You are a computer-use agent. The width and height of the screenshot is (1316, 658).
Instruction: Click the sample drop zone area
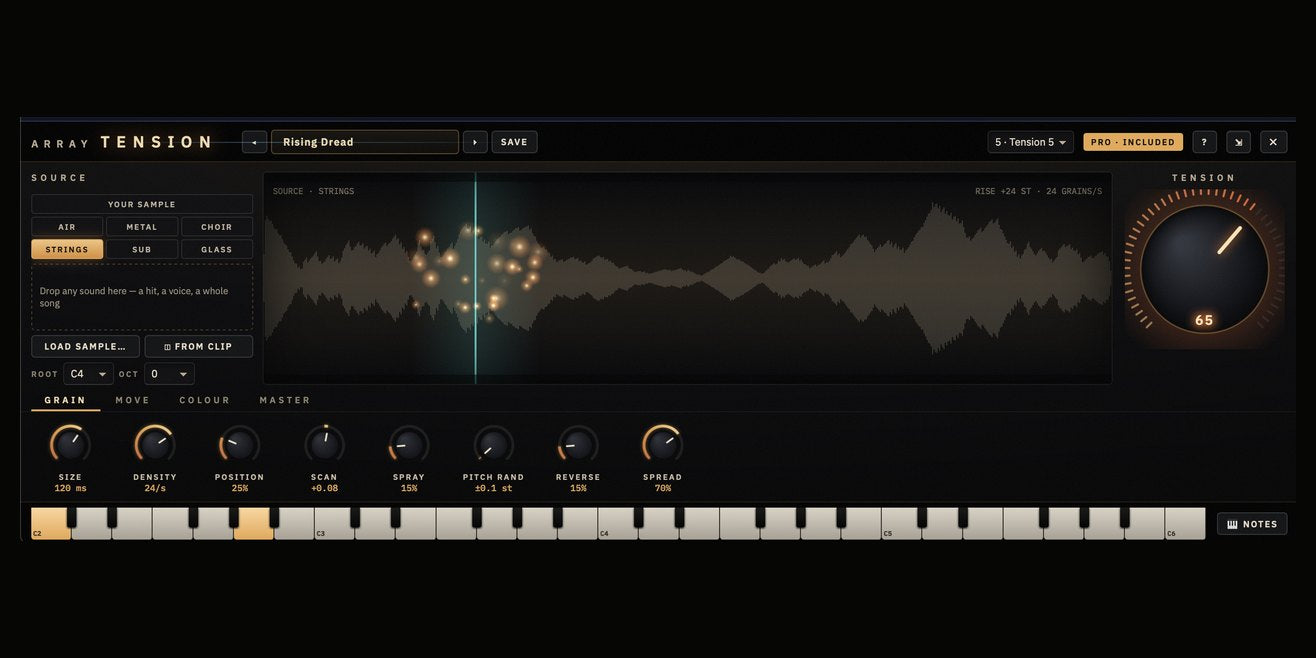[142, 297]
